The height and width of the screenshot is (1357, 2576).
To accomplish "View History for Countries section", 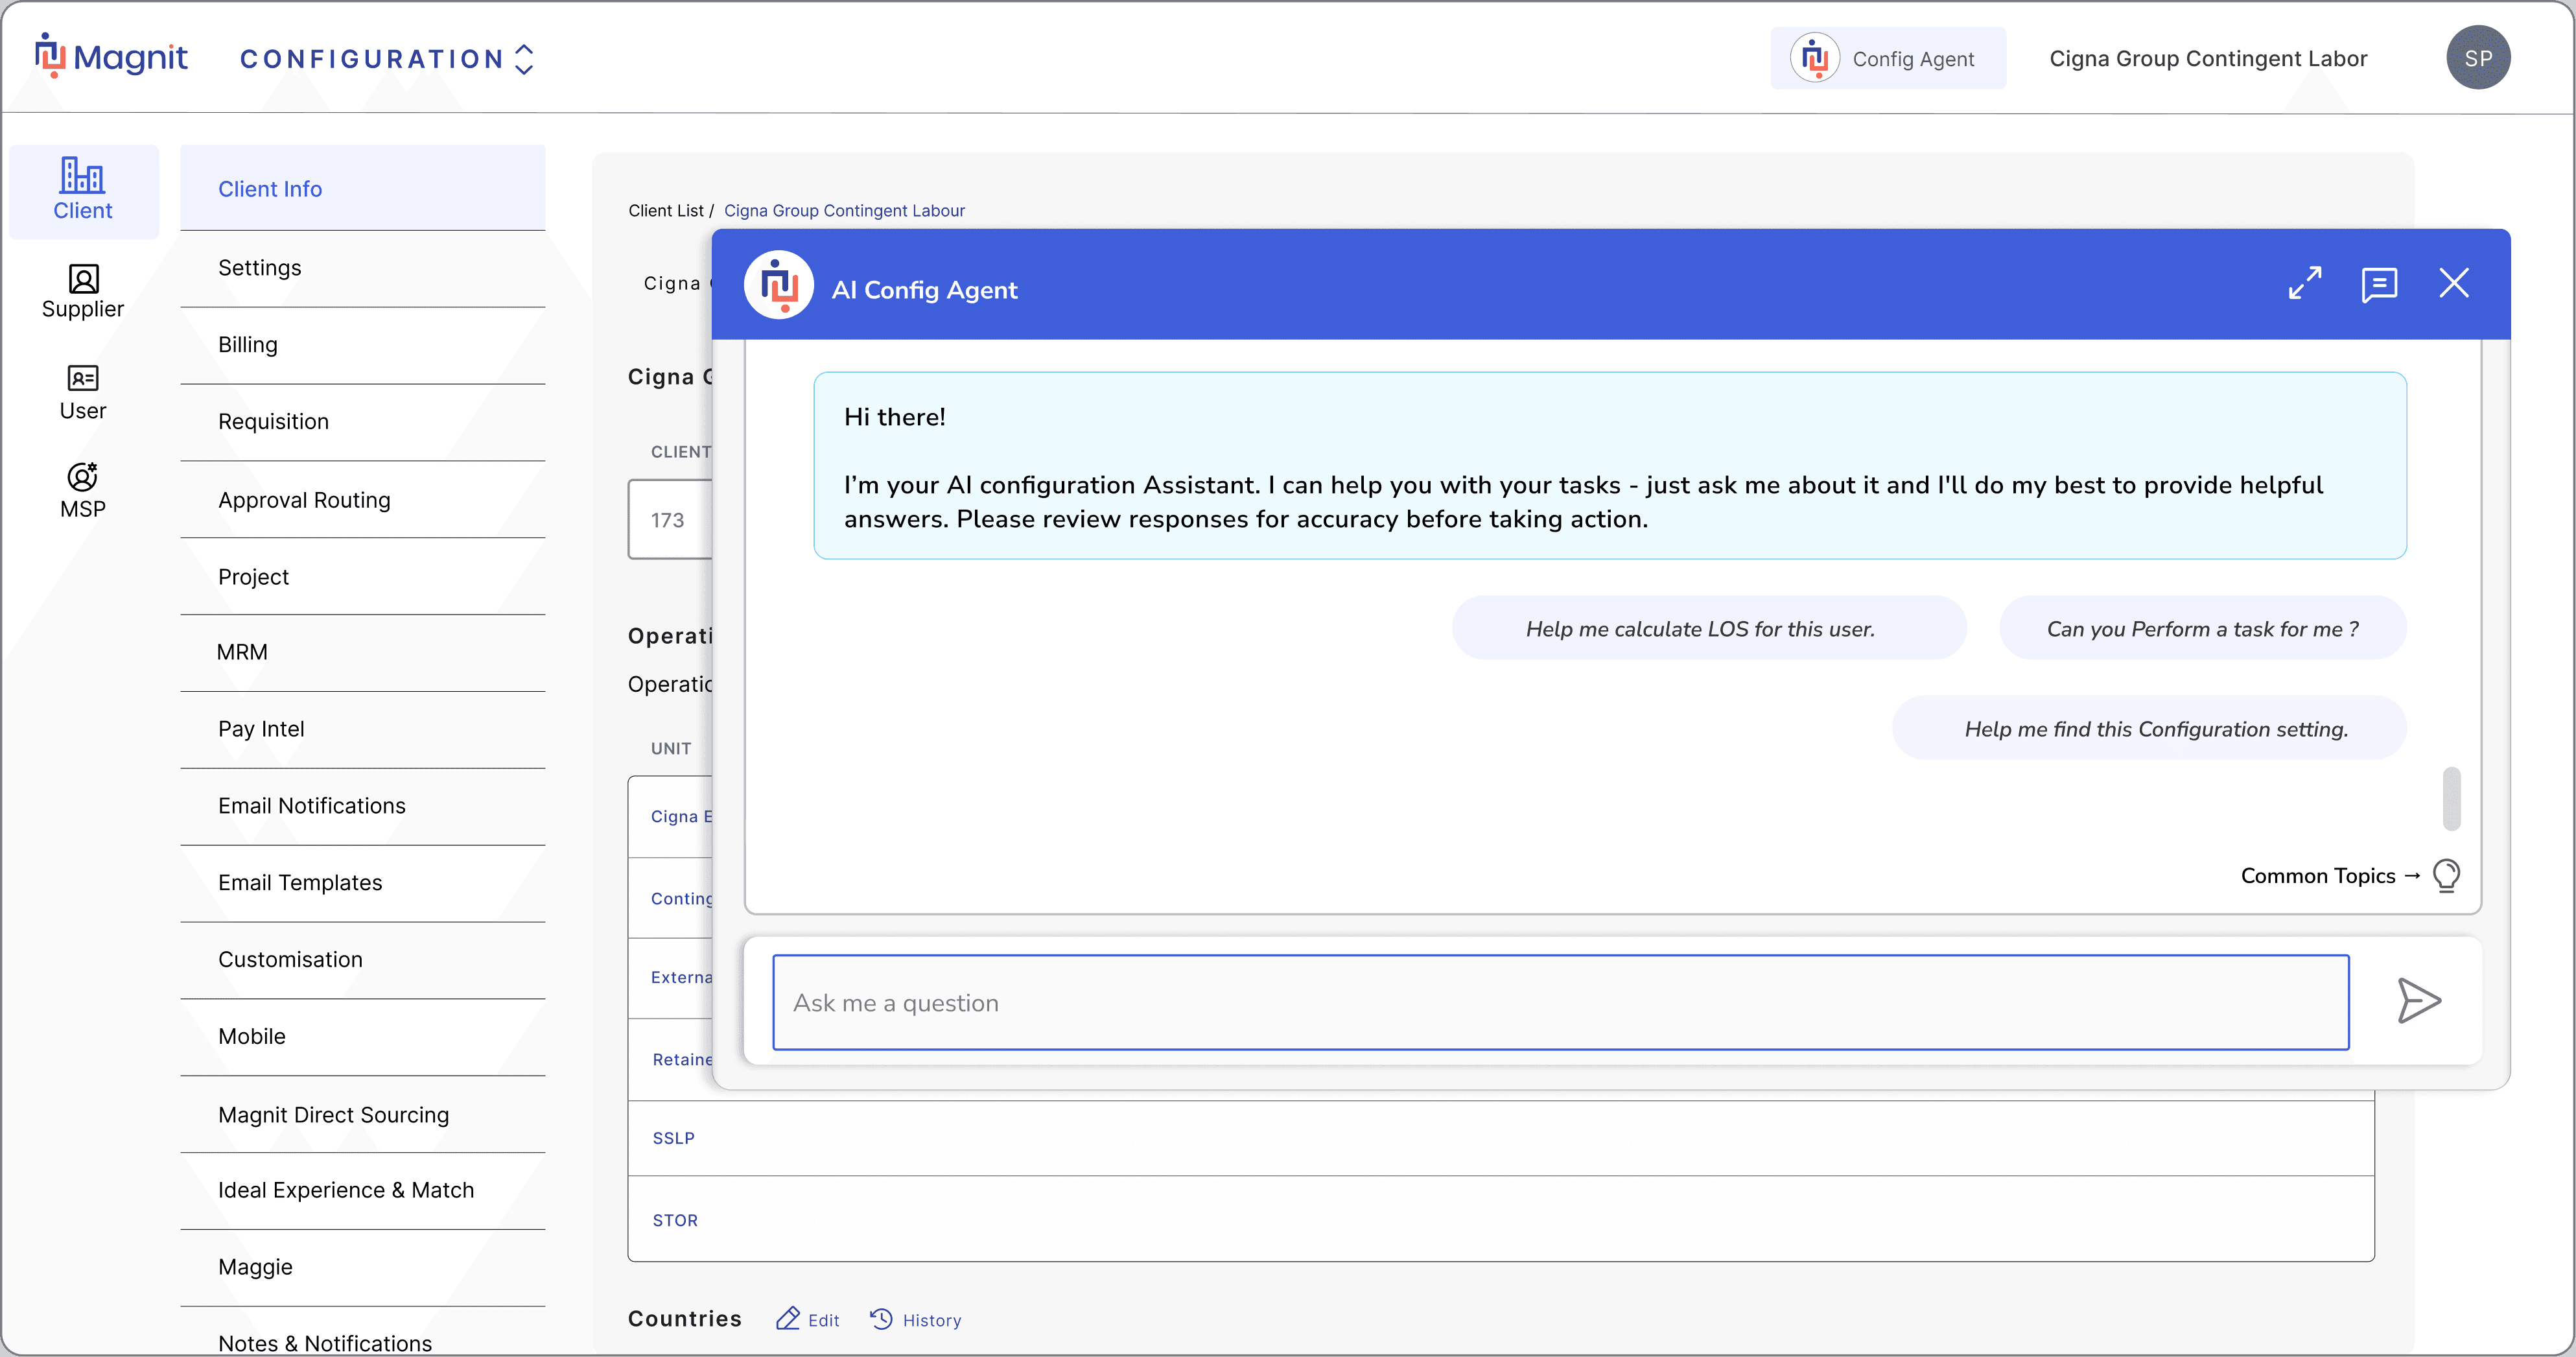I will [916, 1319].
